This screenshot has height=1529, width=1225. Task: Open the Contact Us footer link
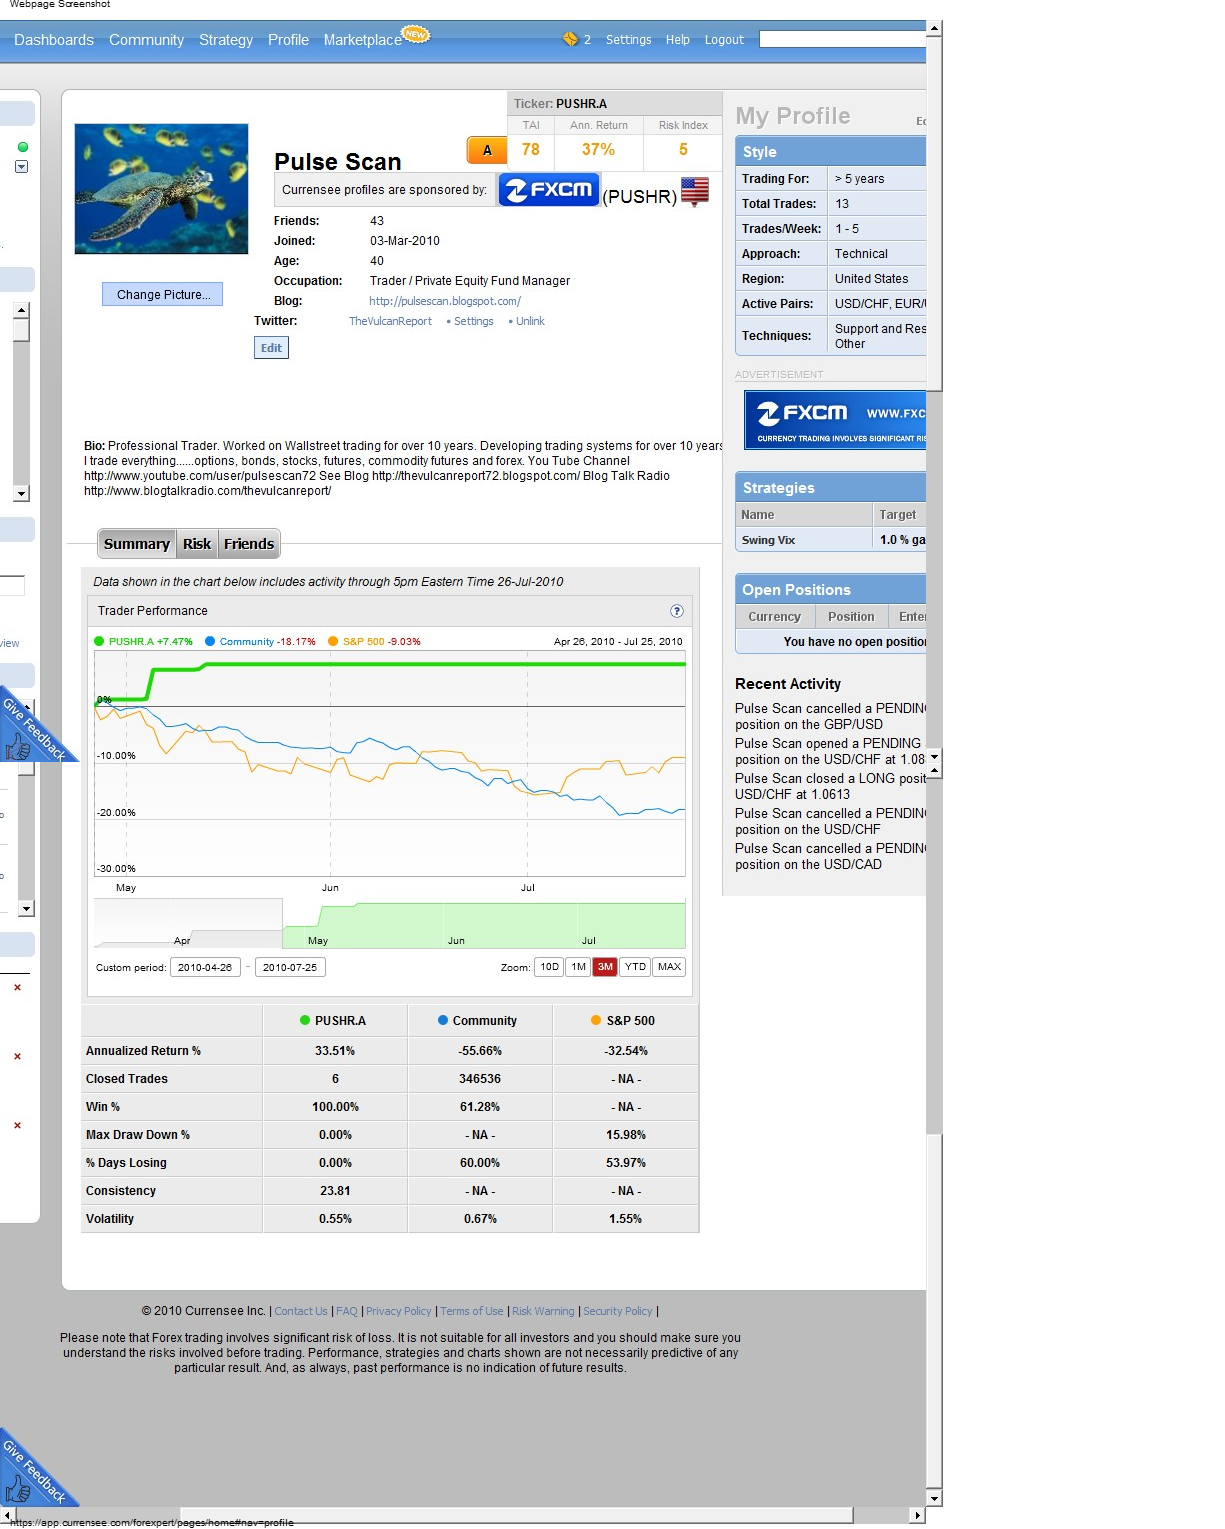point(301,1311)
